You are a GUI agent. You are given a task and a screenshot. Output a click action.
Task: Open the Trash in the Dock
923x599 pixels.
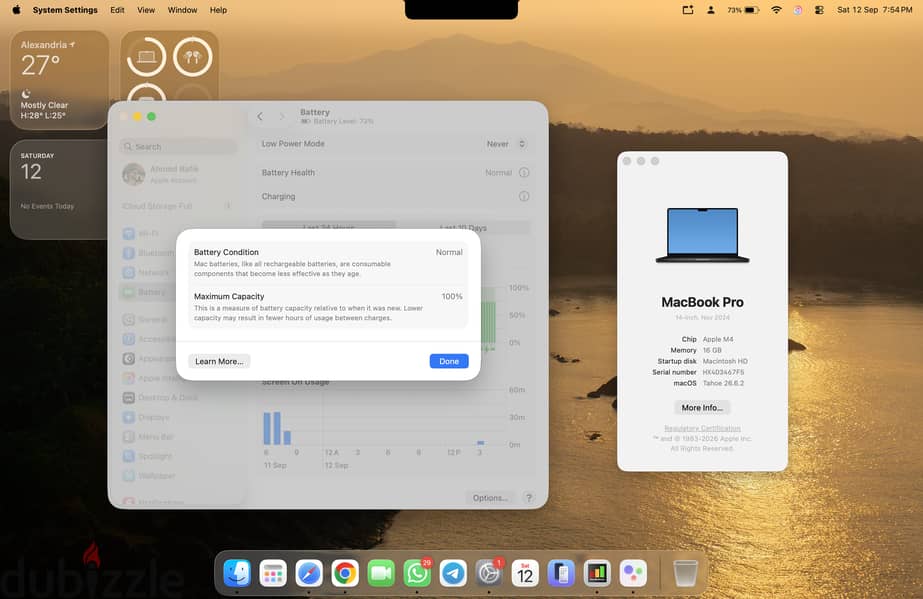tap(685, 573)
